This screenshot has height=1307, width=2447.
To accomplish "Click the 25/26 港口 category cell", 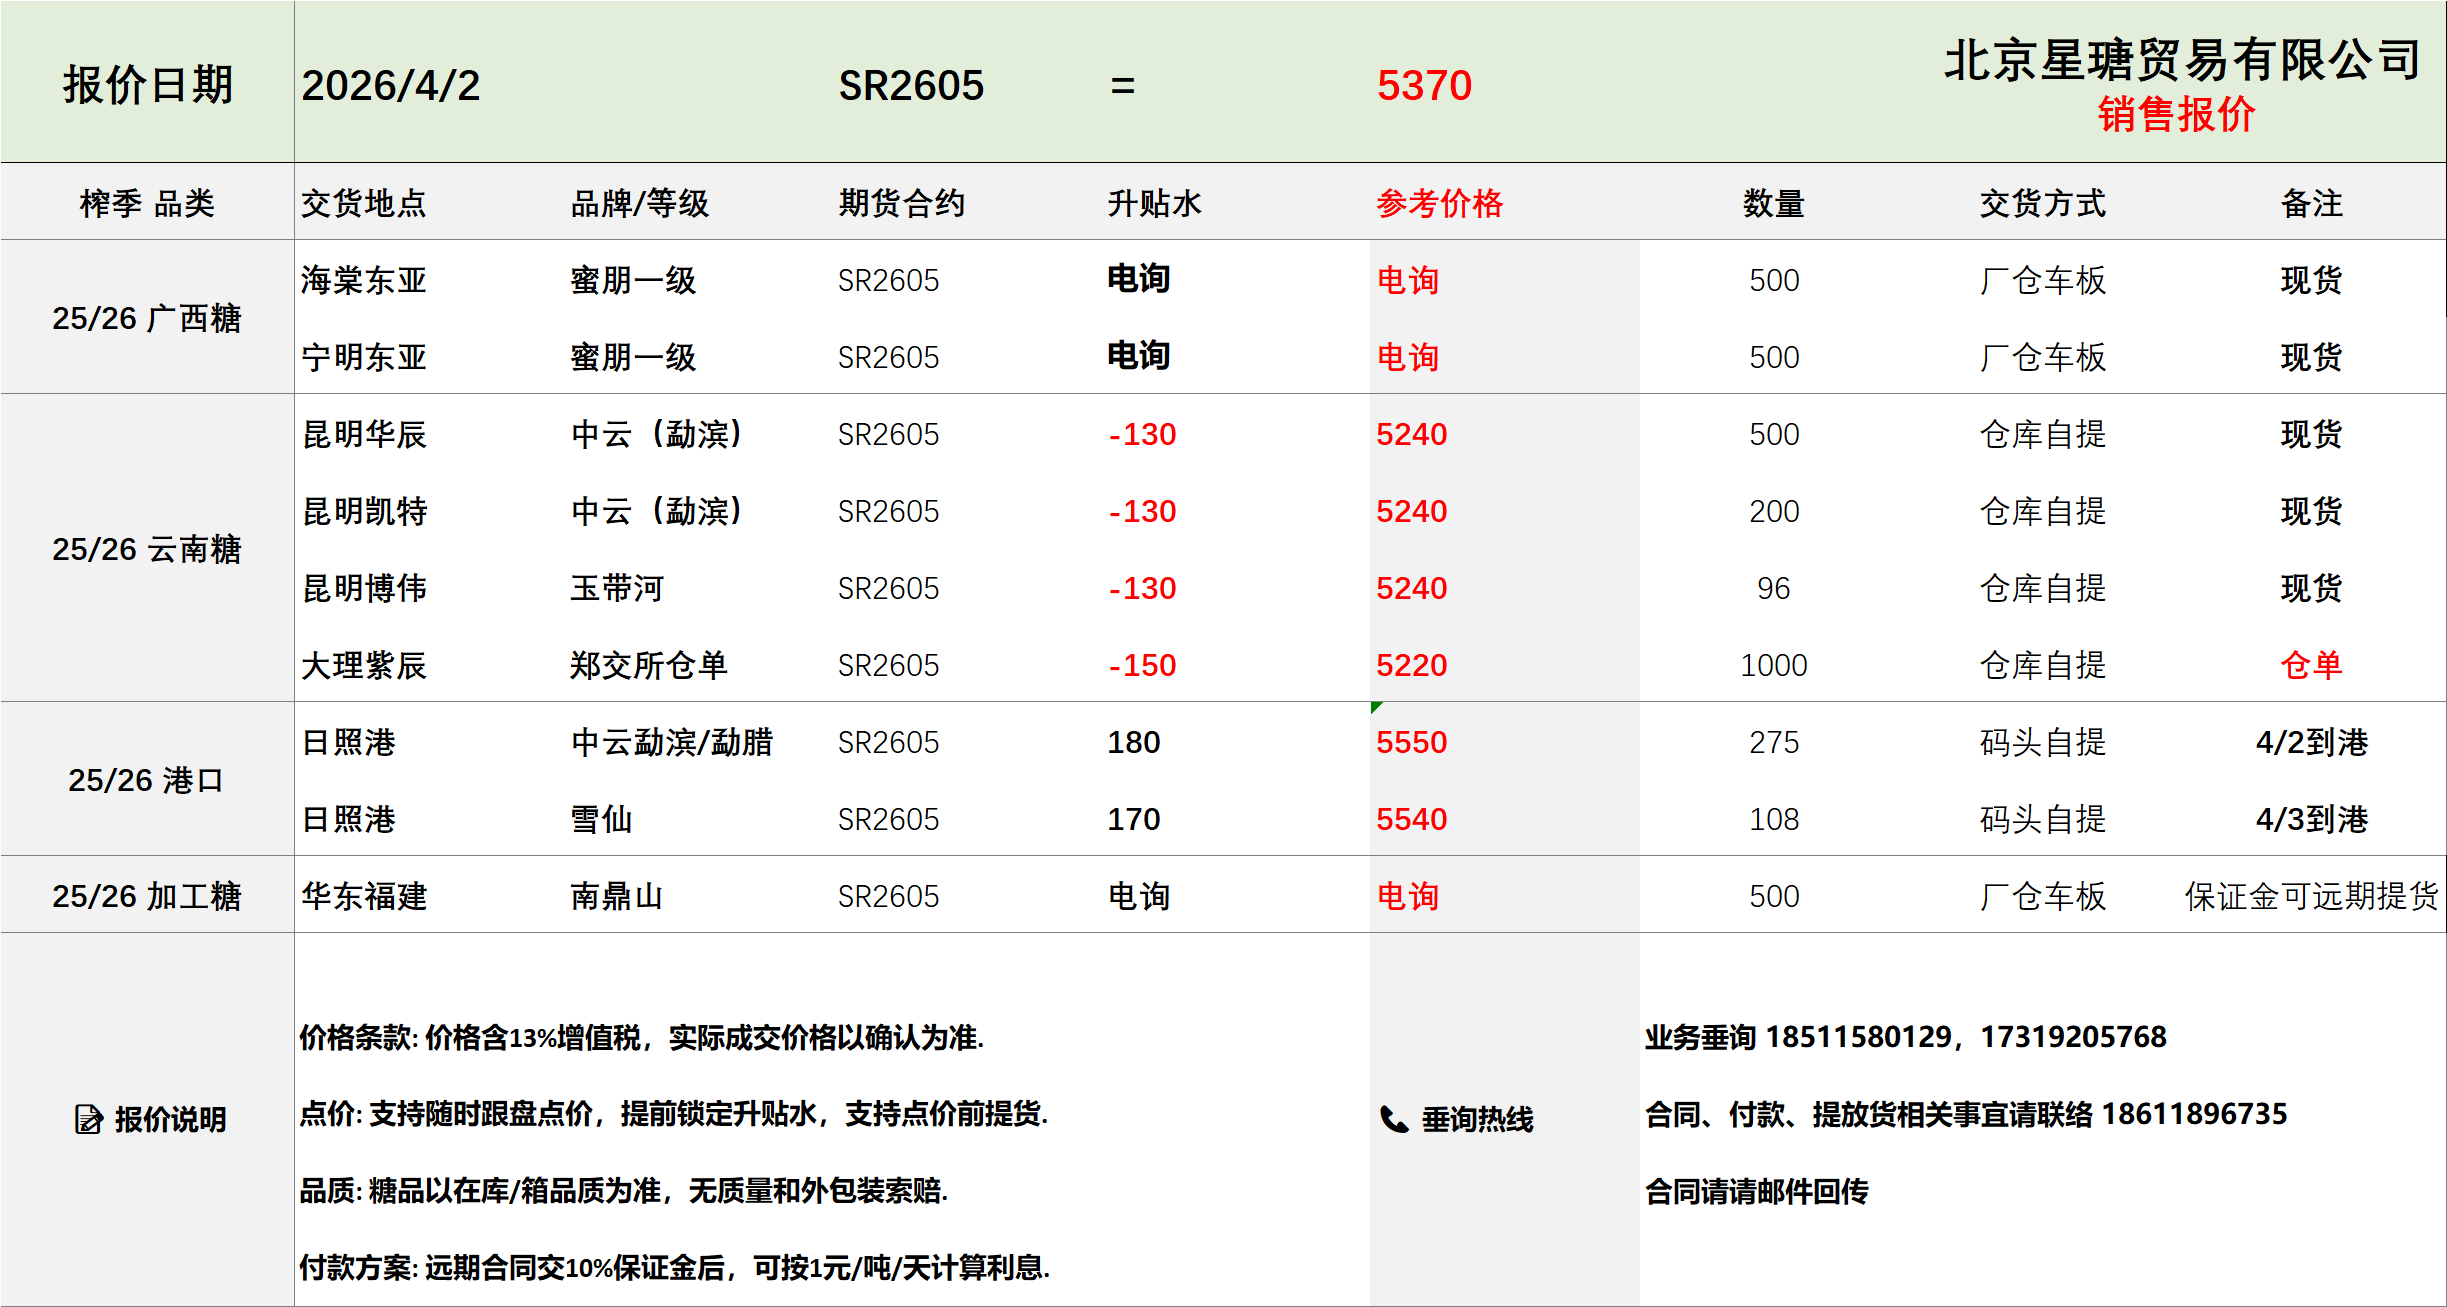I will pos(147,780).
